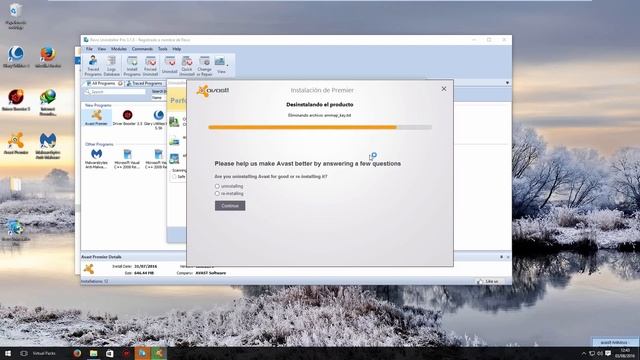The image size is (640, 360).
Task: Select Glary Utilities program icon
Action: point(158,119)
